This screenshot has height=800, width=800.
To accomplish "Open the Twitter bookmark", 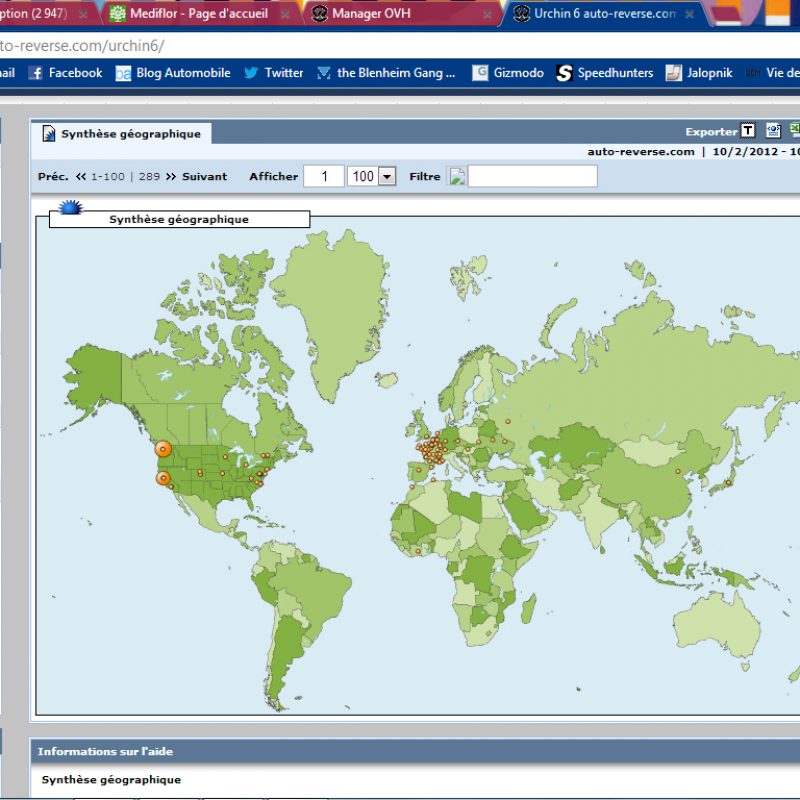I will [274, 73].
